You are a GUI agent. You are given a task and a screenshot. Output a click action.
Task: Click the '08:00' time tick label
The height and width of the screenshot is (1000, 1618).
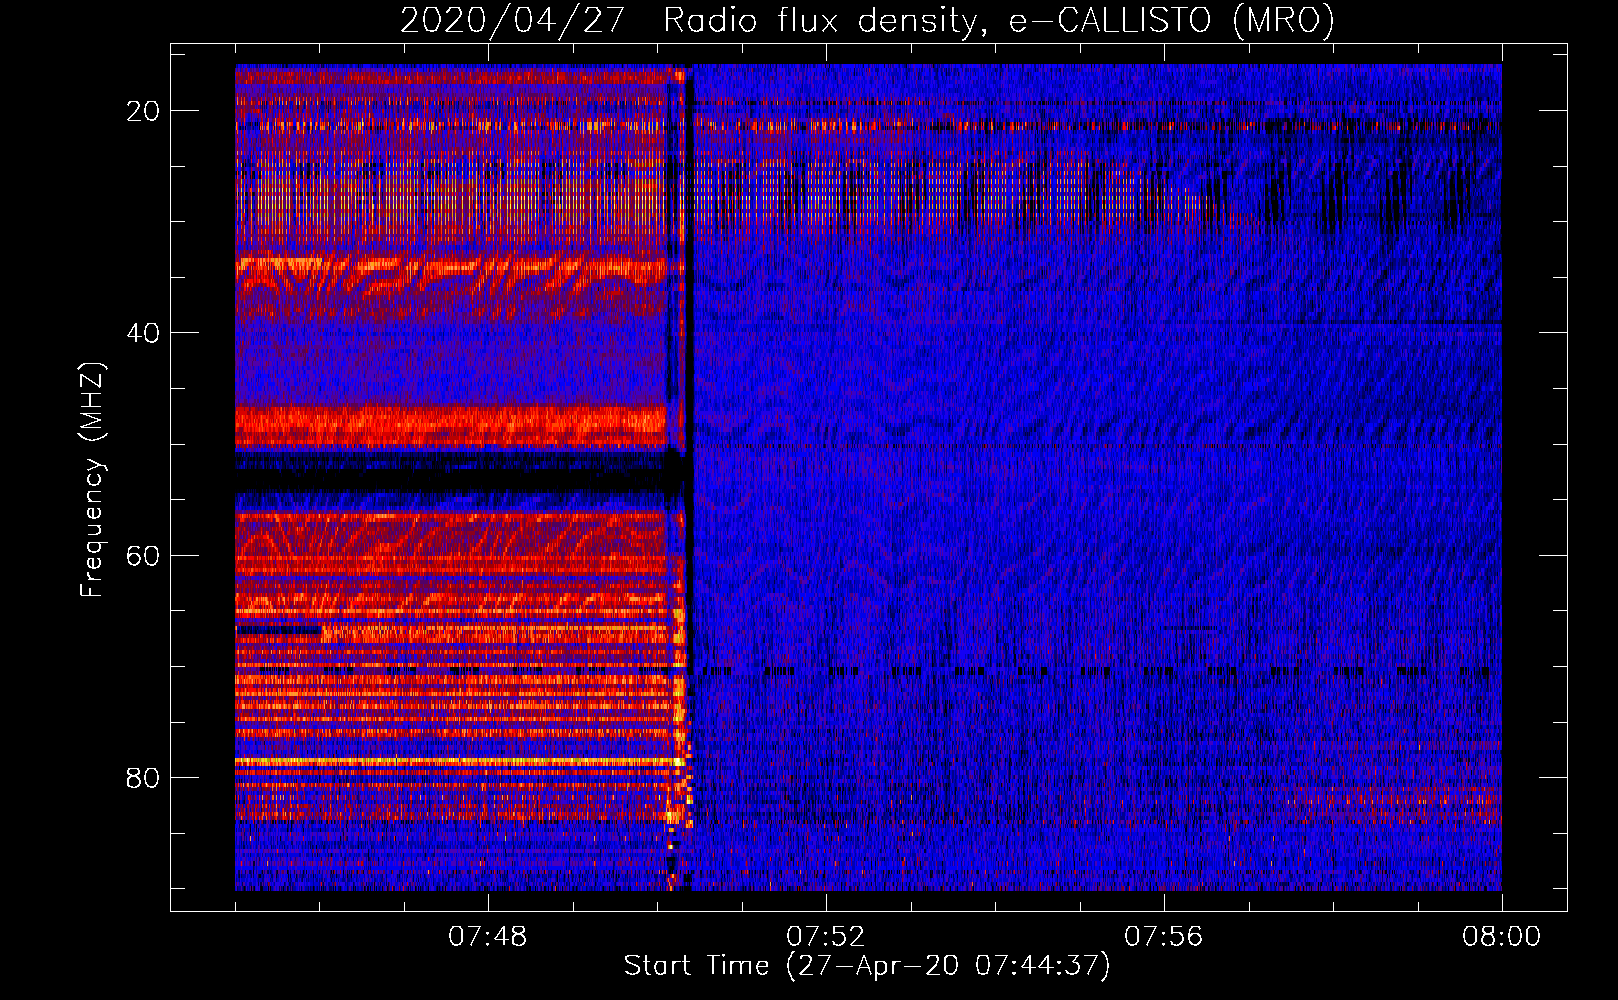coord(1502,937)
